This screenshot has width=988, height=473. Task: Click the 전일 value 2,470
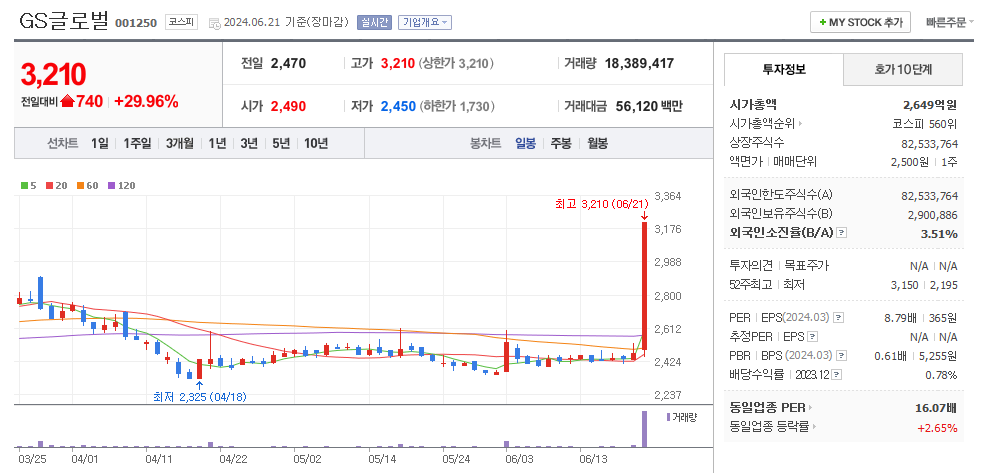pos(288,63)
